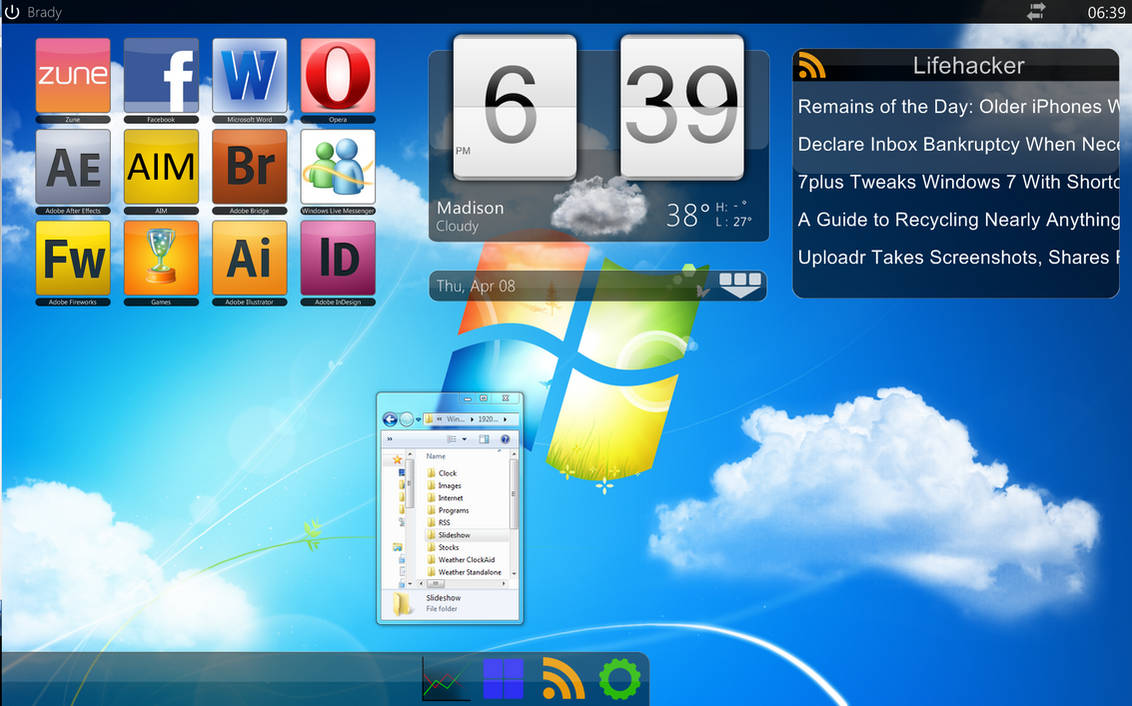Launch the Zune app tile
Image resolution: width=1132 pixels, height=706 pixels.
(x=73, y=75)
